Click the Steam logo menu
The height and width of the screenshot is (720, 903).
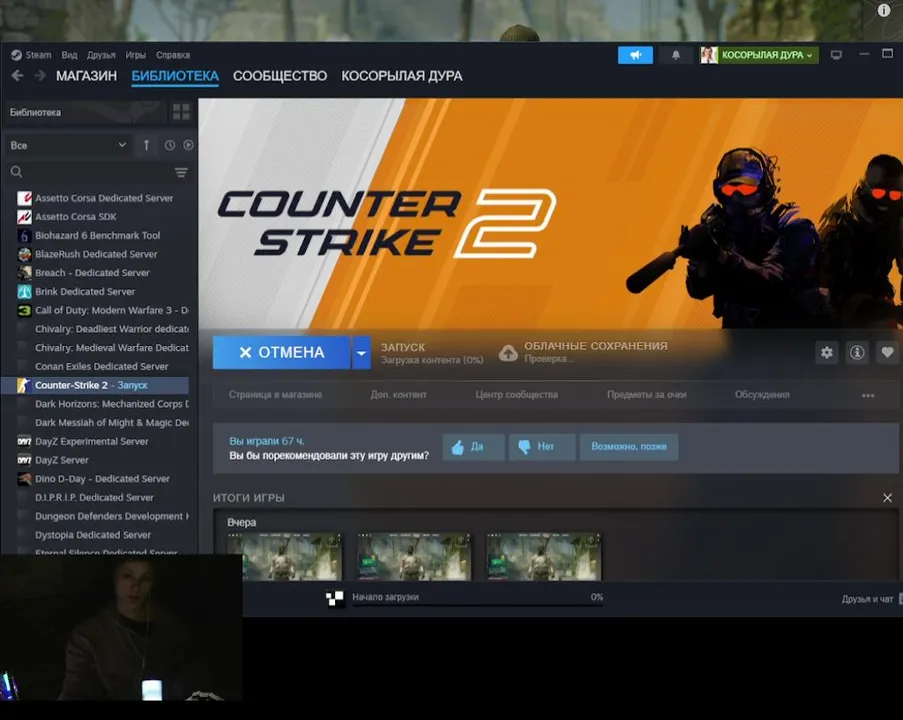click(x=31, y=55)
